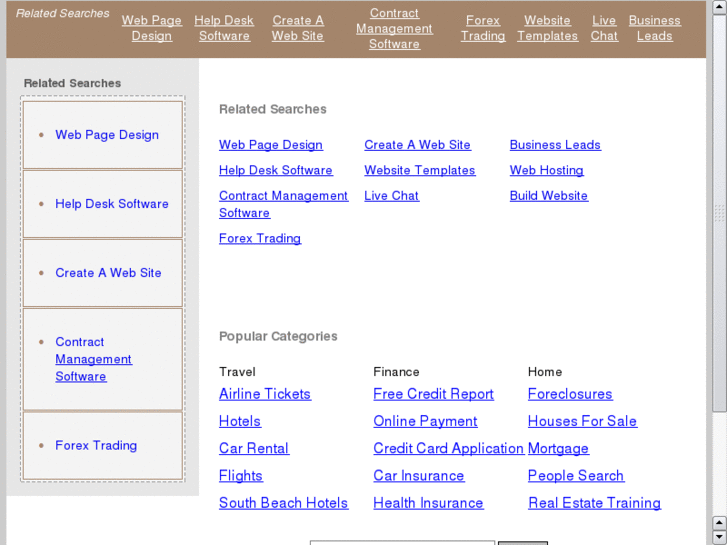Open the Credit Card Application link
727x545 pixels.
tap(449, 449)
